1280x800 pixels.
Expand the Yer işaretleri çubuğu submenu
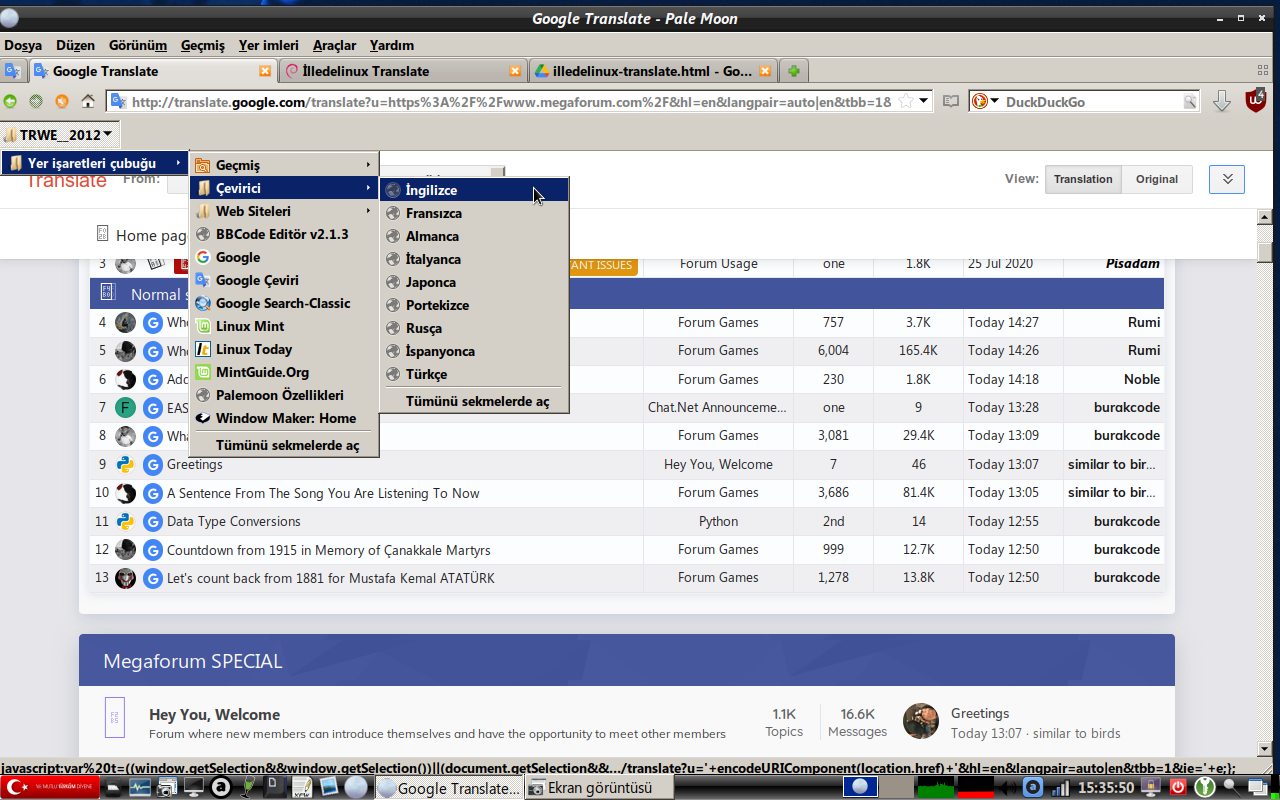[95, 163]
